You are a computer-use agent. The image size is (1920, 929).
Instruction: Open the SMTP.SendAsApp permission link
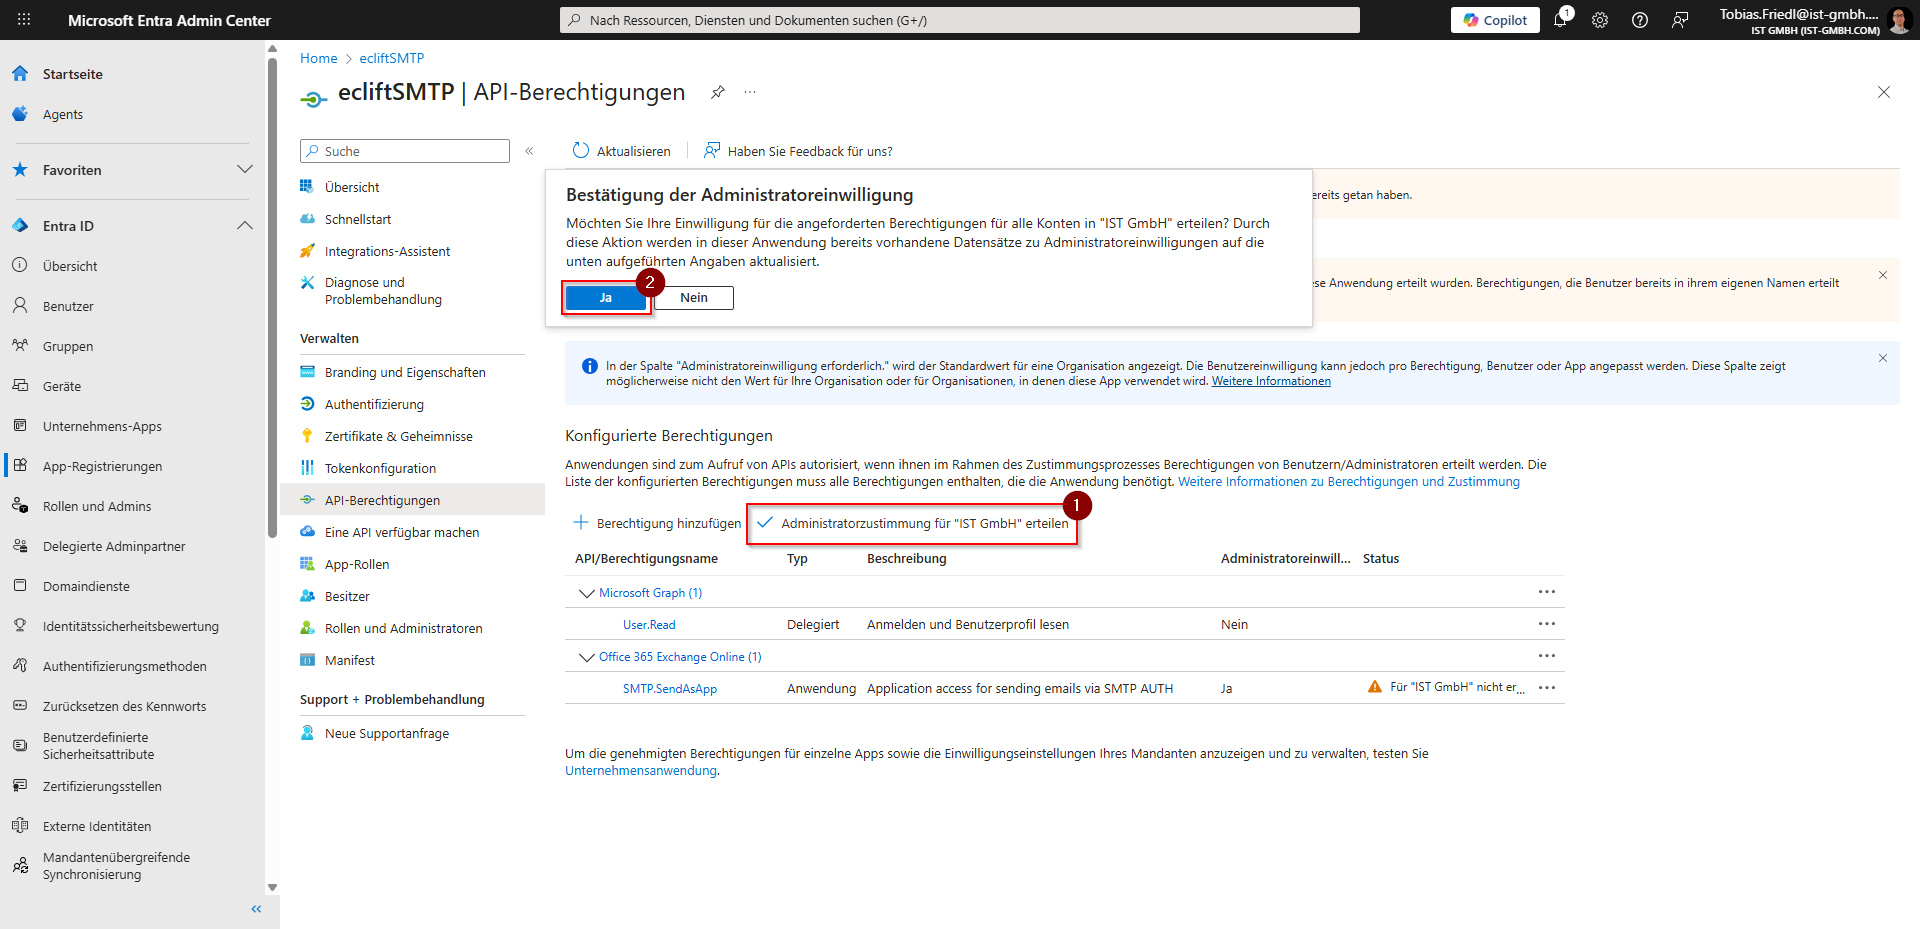point(670,689)
